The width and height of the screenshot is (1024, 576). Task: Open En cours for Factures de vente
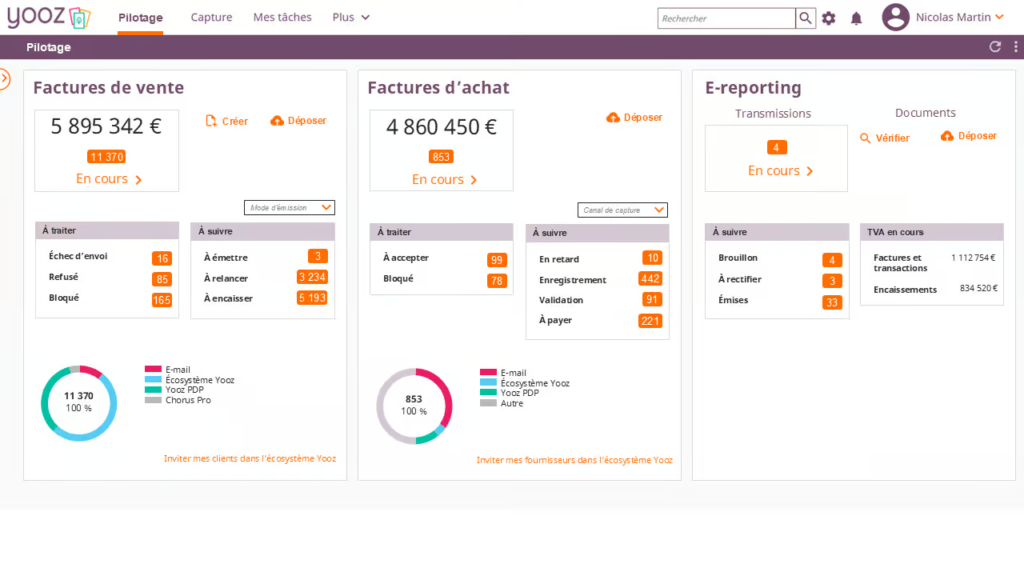pos(108,179)
